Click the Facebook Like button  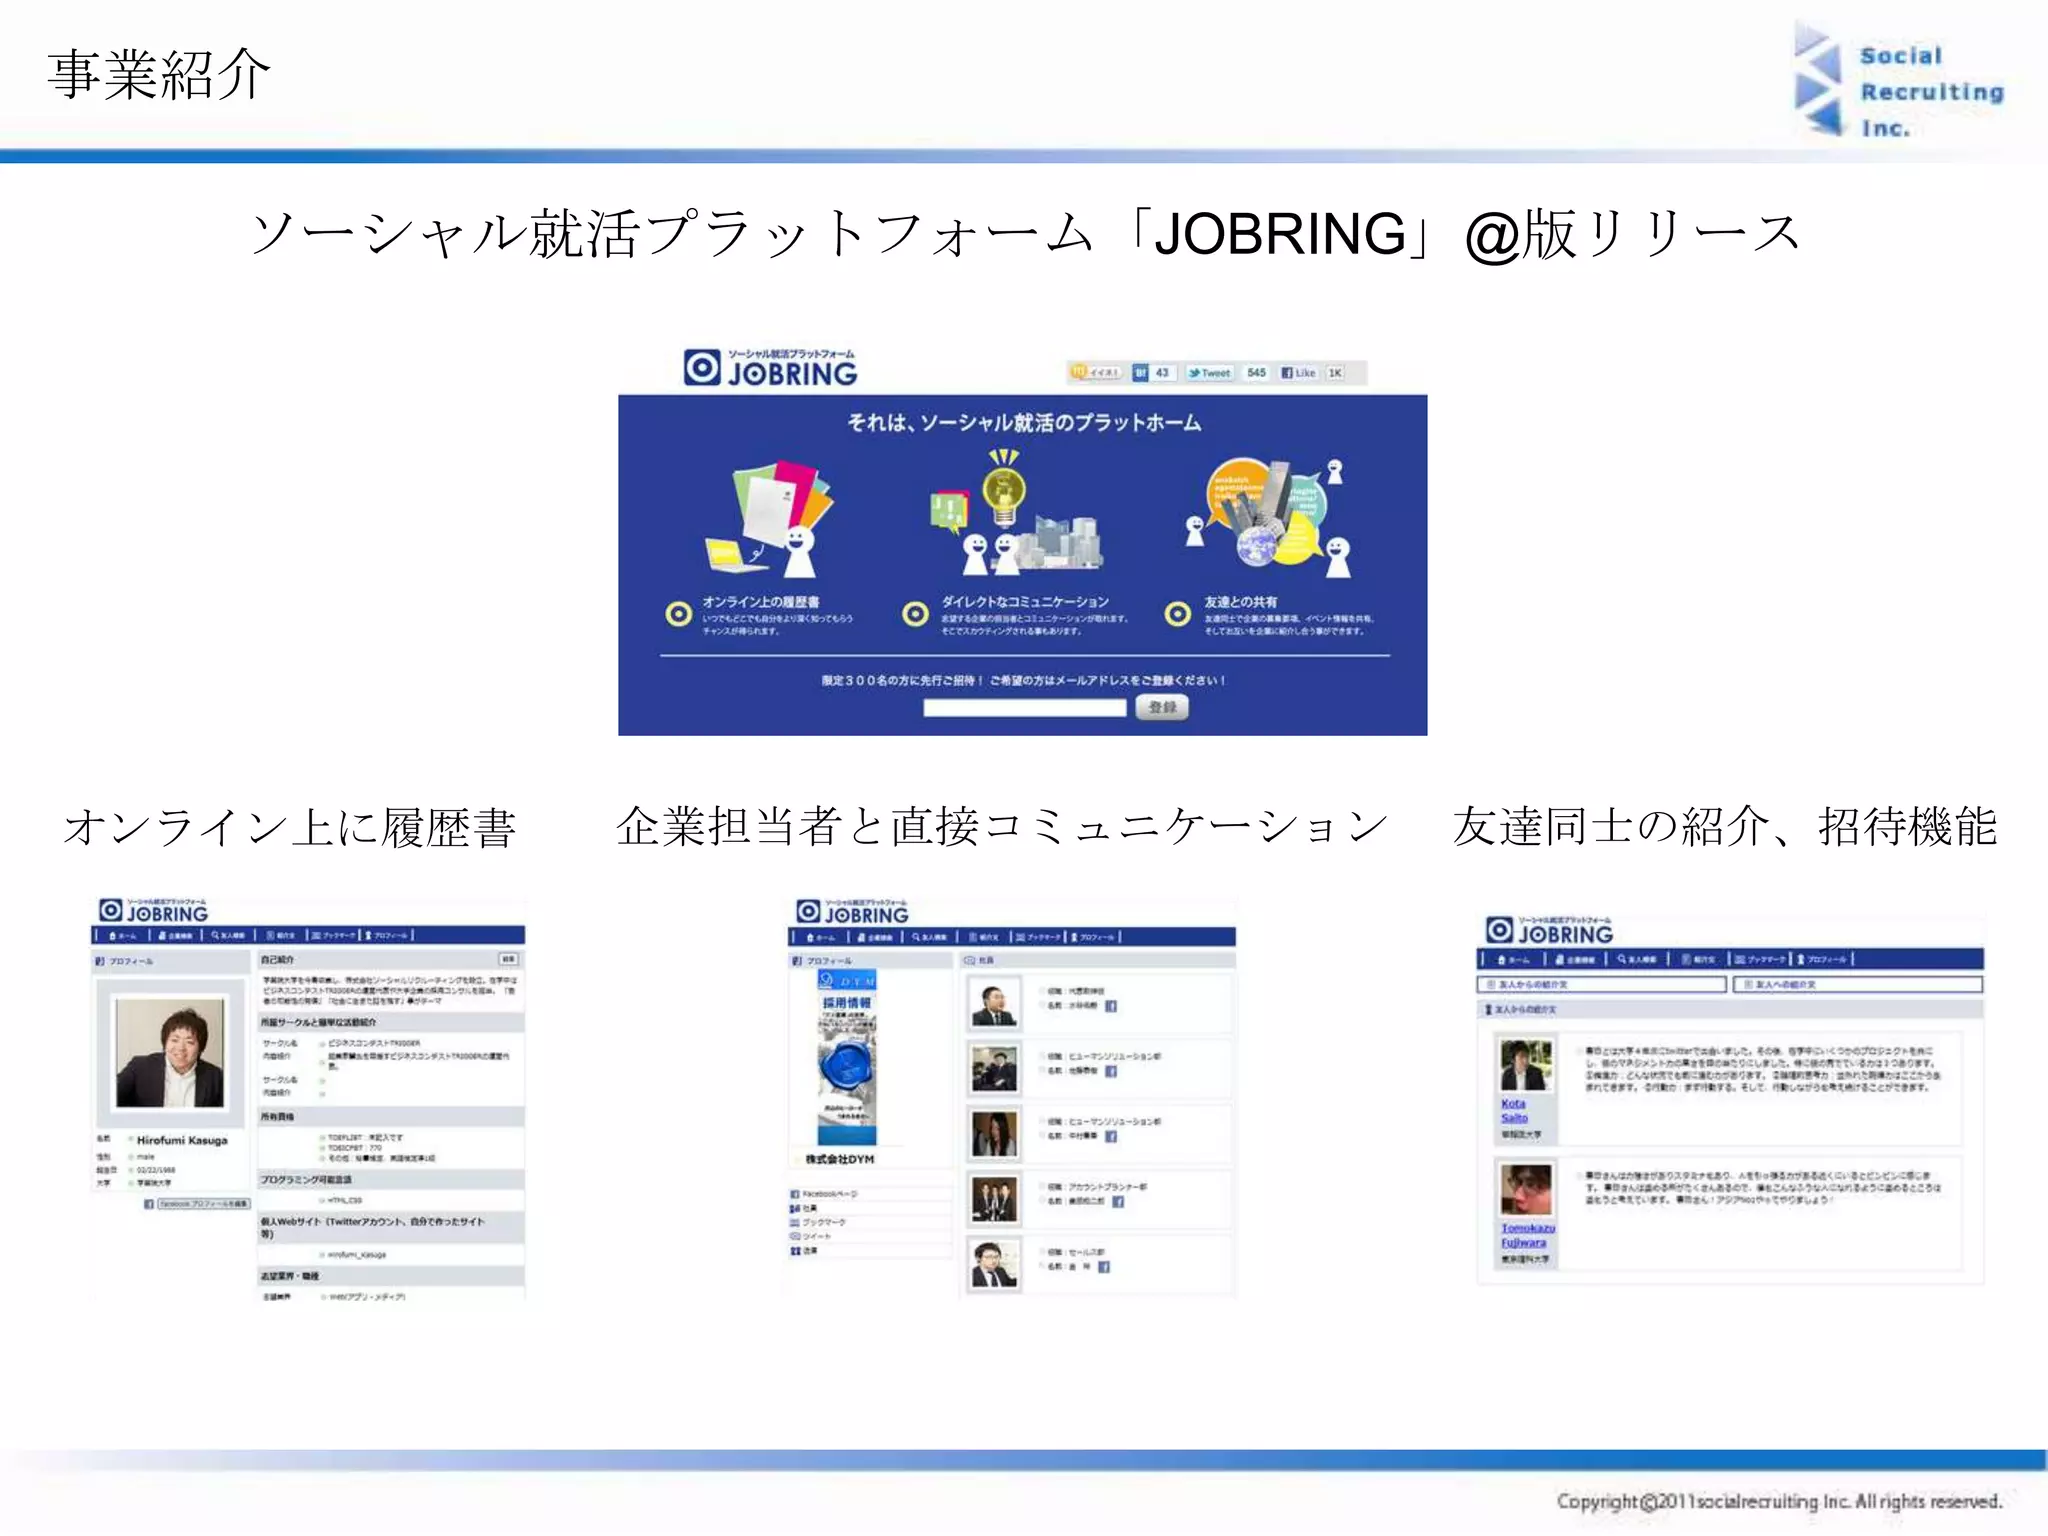(1300, 373)
